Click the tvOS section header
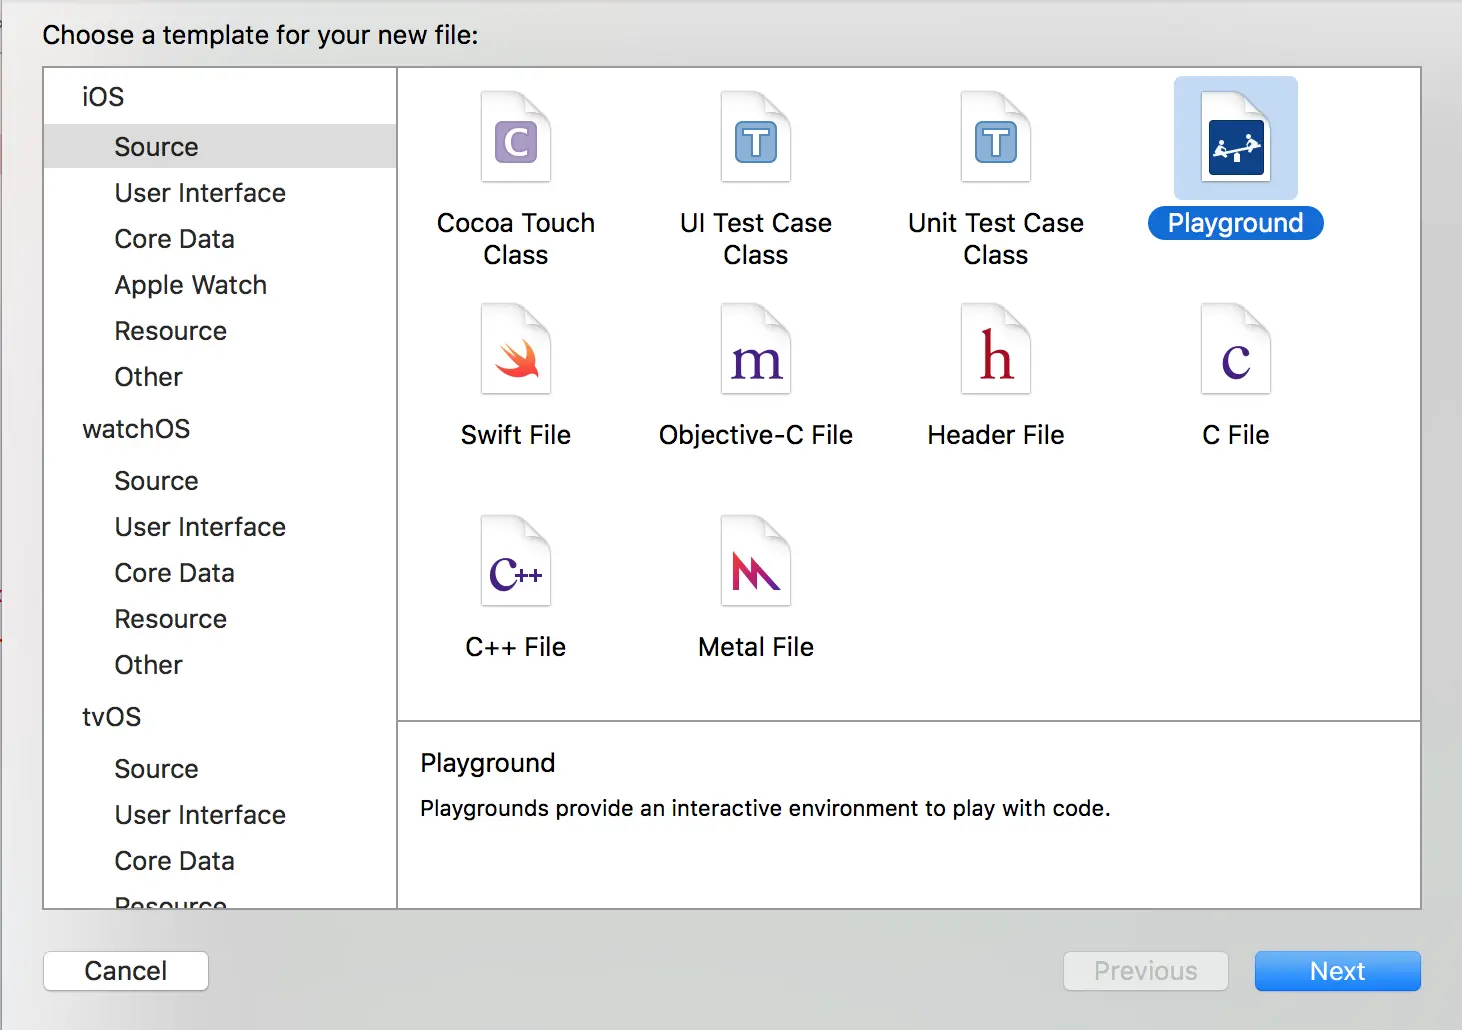Screen dimensions: 1462x1030 click(x=112, y=717)
